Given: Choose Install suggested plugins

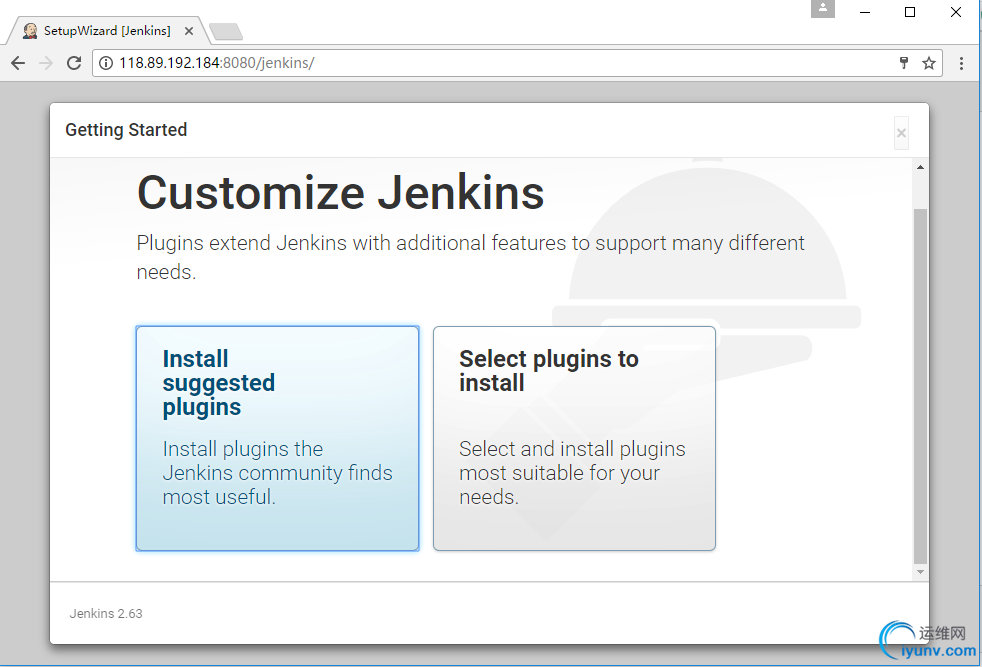Looking at the screenshot, I should pyautogui.click(x=277, y=438).
